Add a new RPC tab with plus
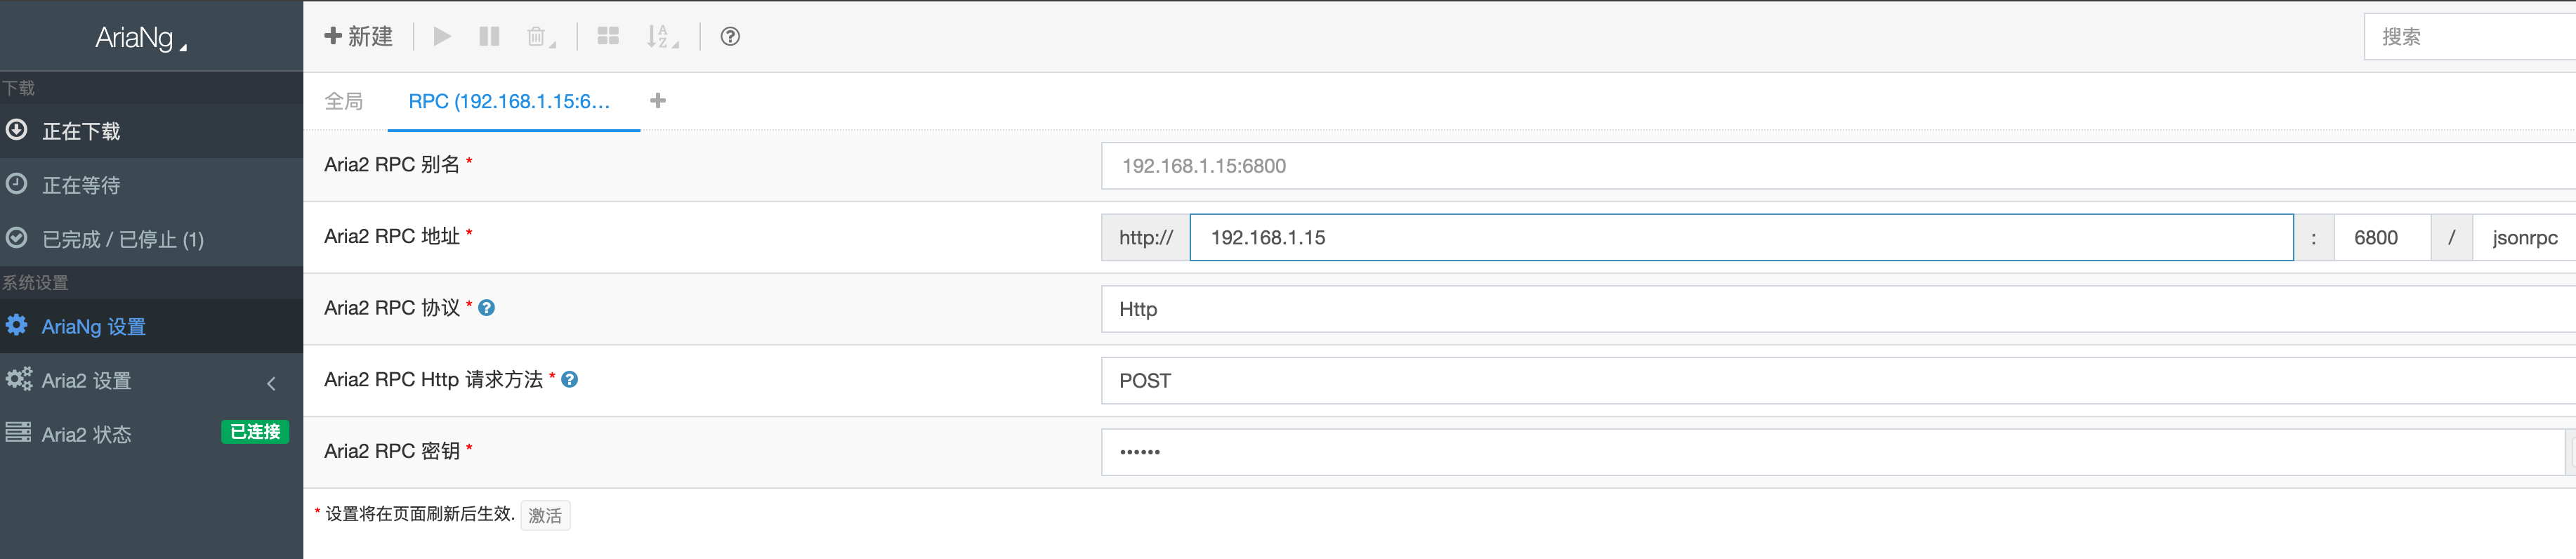 (x=658, y=101)
